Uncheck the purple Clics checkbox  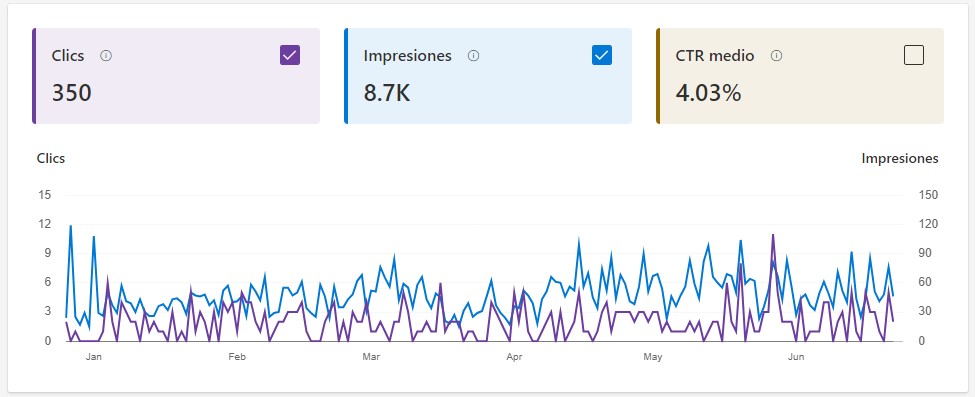point(290,55)
